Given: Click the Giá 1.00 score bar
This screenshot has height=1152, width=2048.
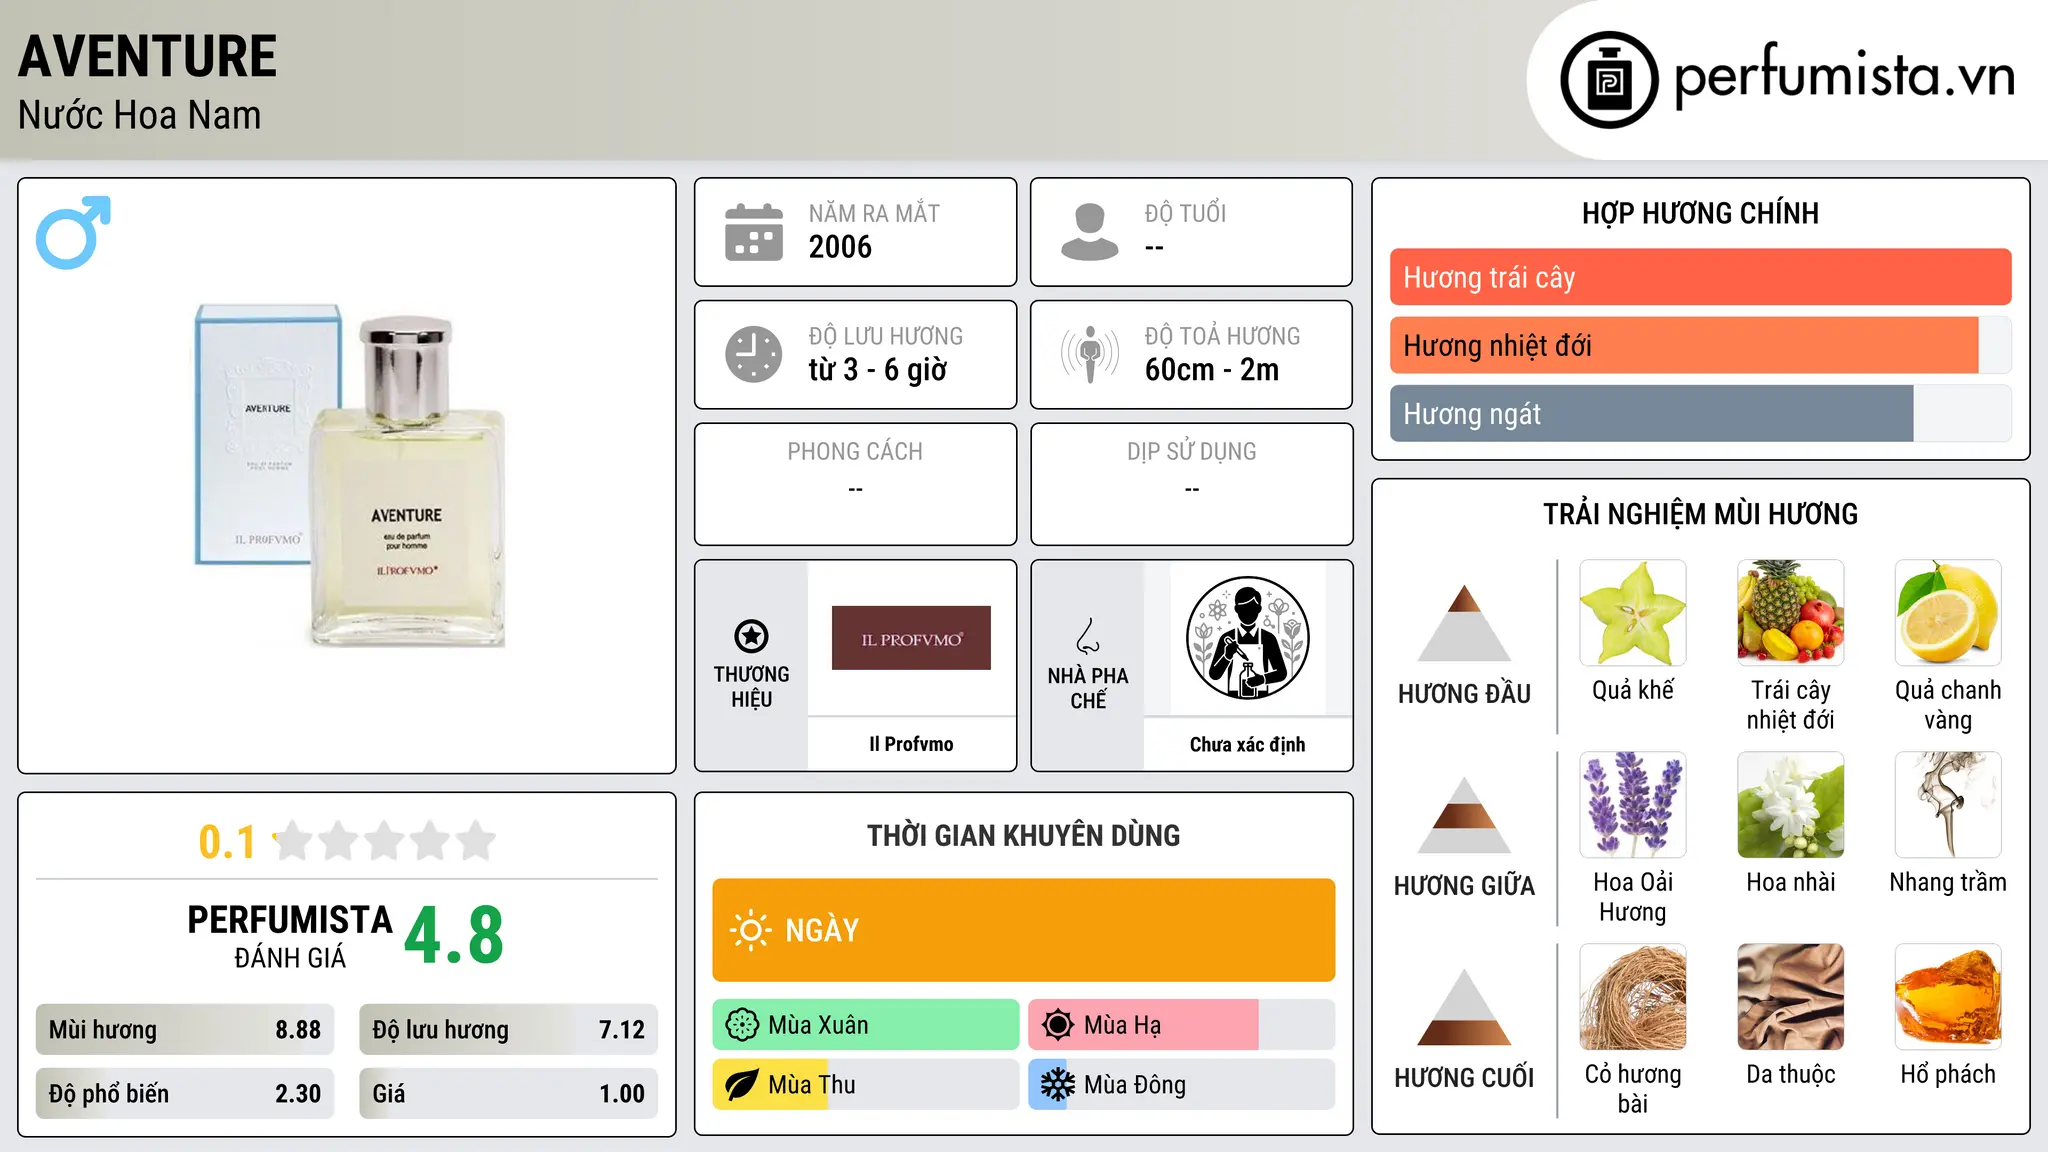Looking at the screenshot, I should 508,1093.
